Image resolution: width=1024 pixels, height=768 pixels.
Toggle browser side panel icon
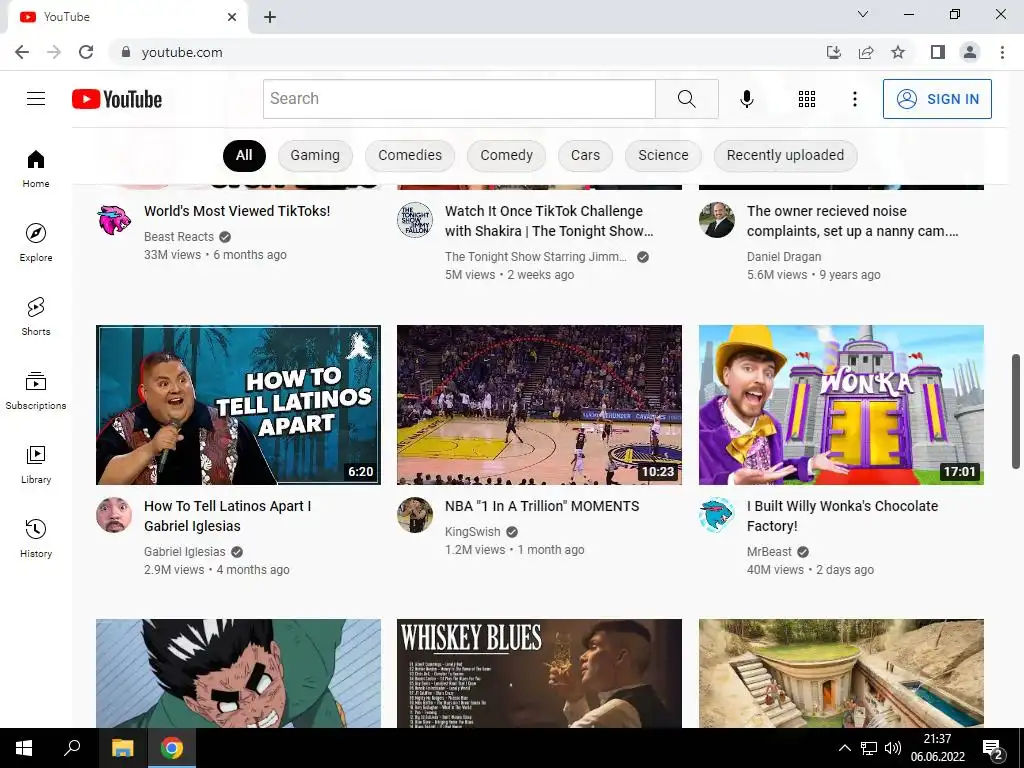(938, 52)
